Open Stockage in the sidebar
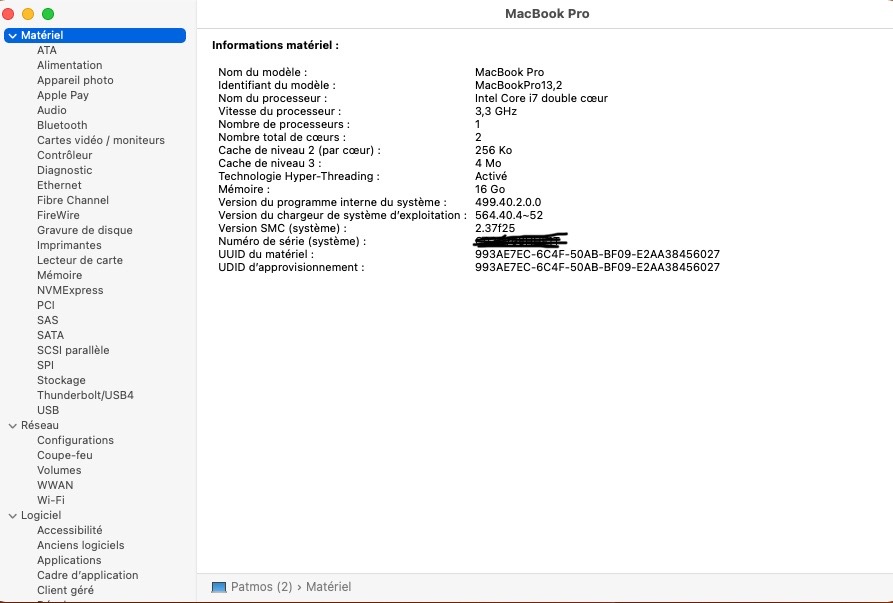The height and width of the screenshot is (603, 893). pos(61,380)
